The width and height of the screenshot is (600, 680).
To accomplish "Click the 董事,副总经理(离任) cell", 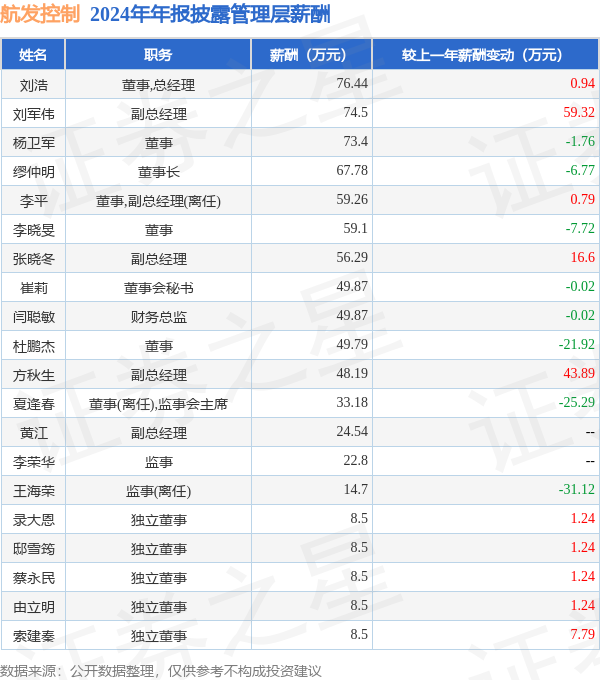I will tap(158, 201).
